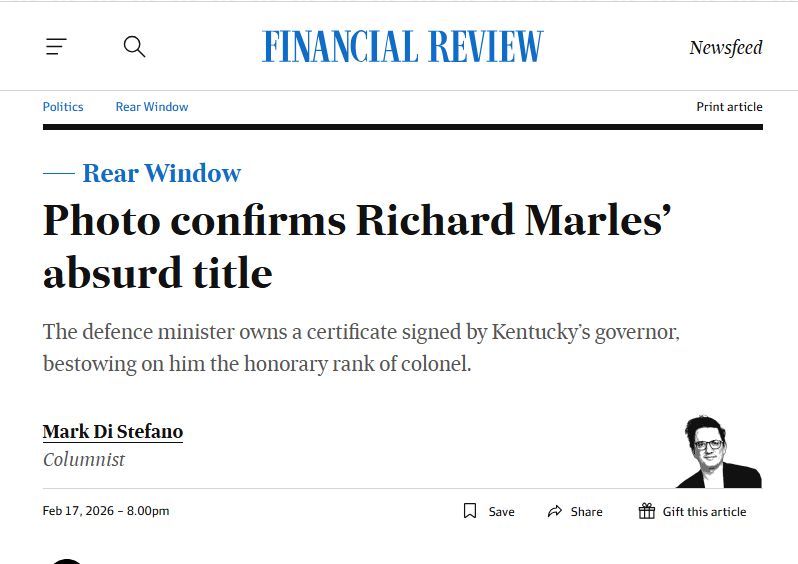Viewport: 798px width, 564px height.
Task: Click the subheading about Kentucky's governor
Action: [x=361, y=347]
